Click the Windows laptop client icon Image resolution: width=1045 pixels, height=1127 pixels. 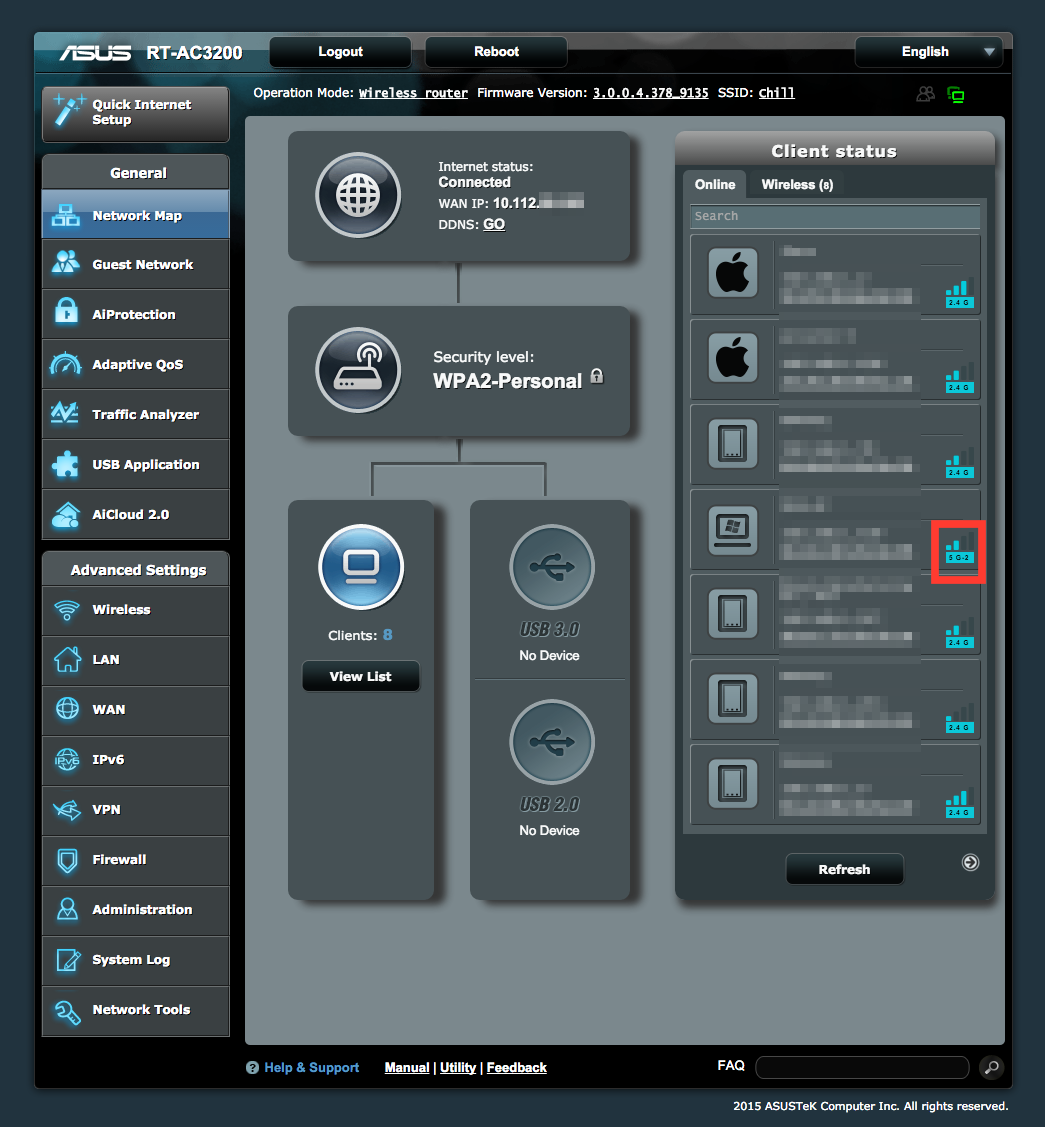(x=732, y=531)
